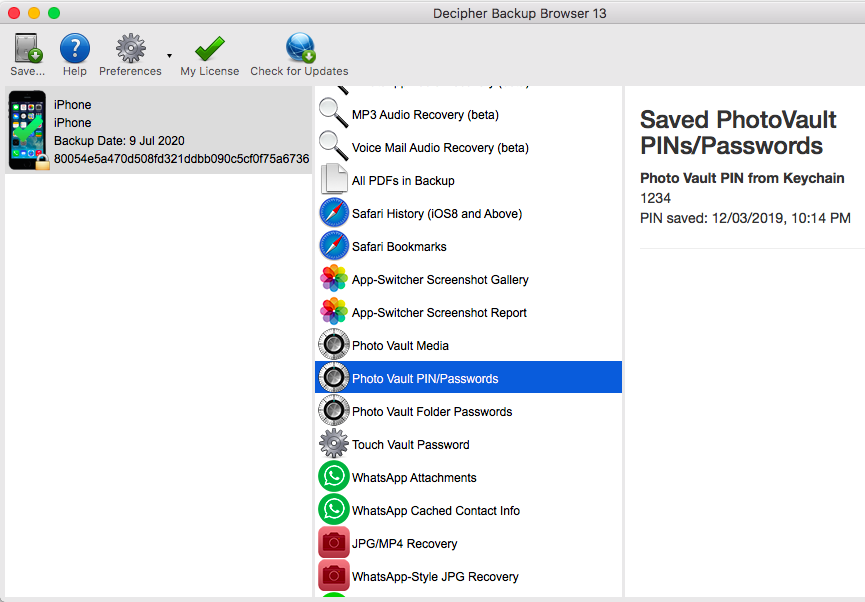
Task: Click Saved PhotoVault PINs/Passwords title
Action: [x=738, y=132]
